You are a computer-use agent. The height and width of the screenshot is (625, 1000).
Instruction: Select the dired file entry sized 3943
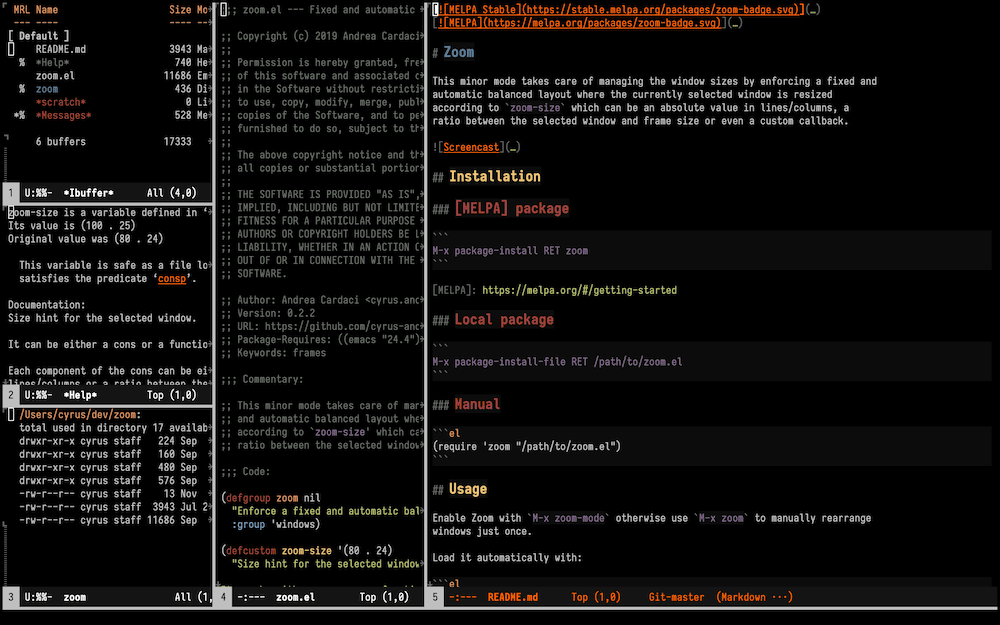pyautogui.click(x=114, y=507)
